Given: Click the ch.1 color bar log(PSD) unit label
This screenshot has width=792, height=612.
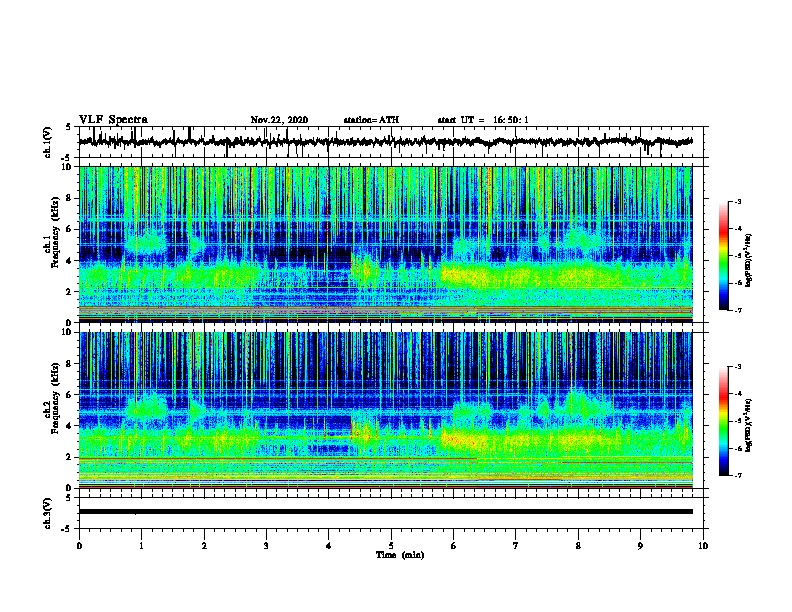Looking at the screenshot, I should 748,261.
